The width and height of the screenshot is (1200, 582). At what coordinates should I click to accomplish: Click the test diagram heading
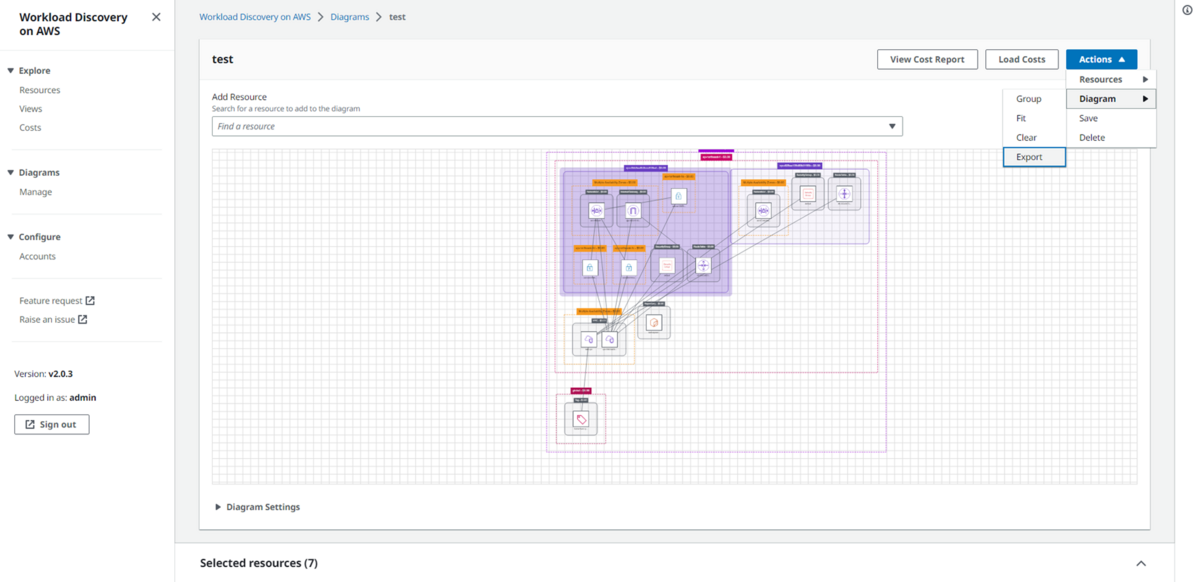coord(223,60)
